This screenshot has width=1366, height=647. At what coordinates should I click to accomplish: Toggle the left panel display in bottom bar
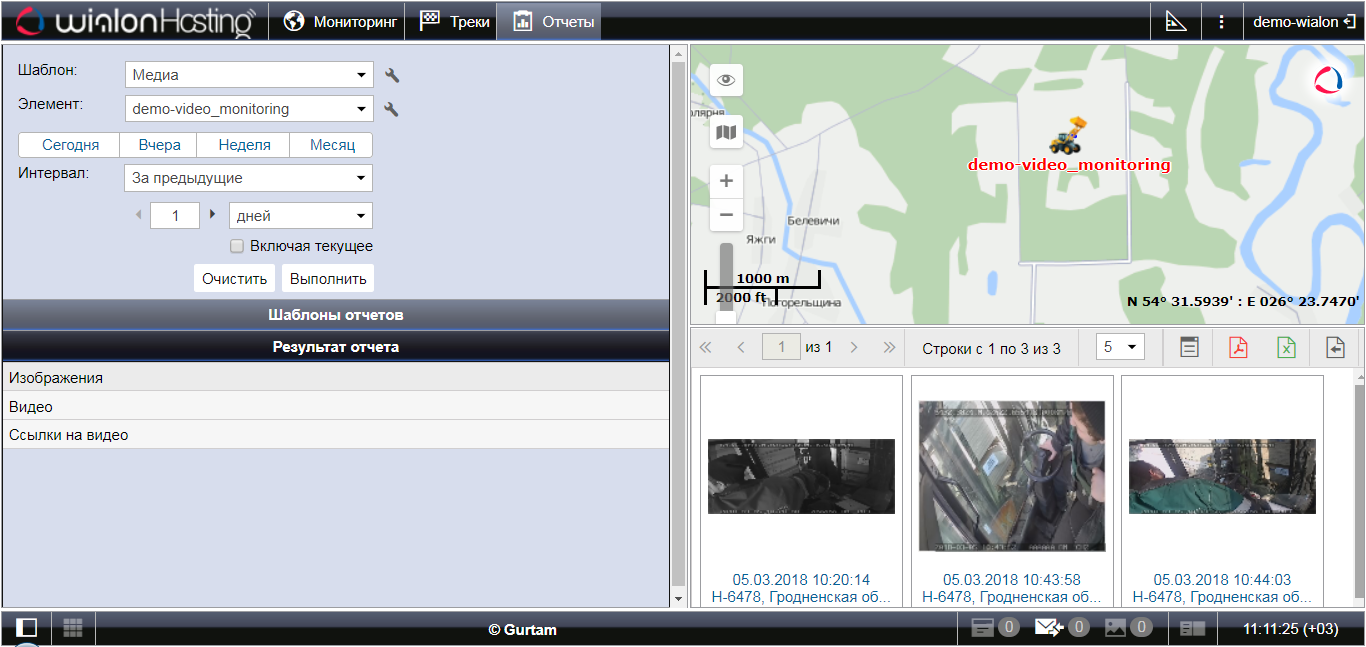tap(26, 628)
